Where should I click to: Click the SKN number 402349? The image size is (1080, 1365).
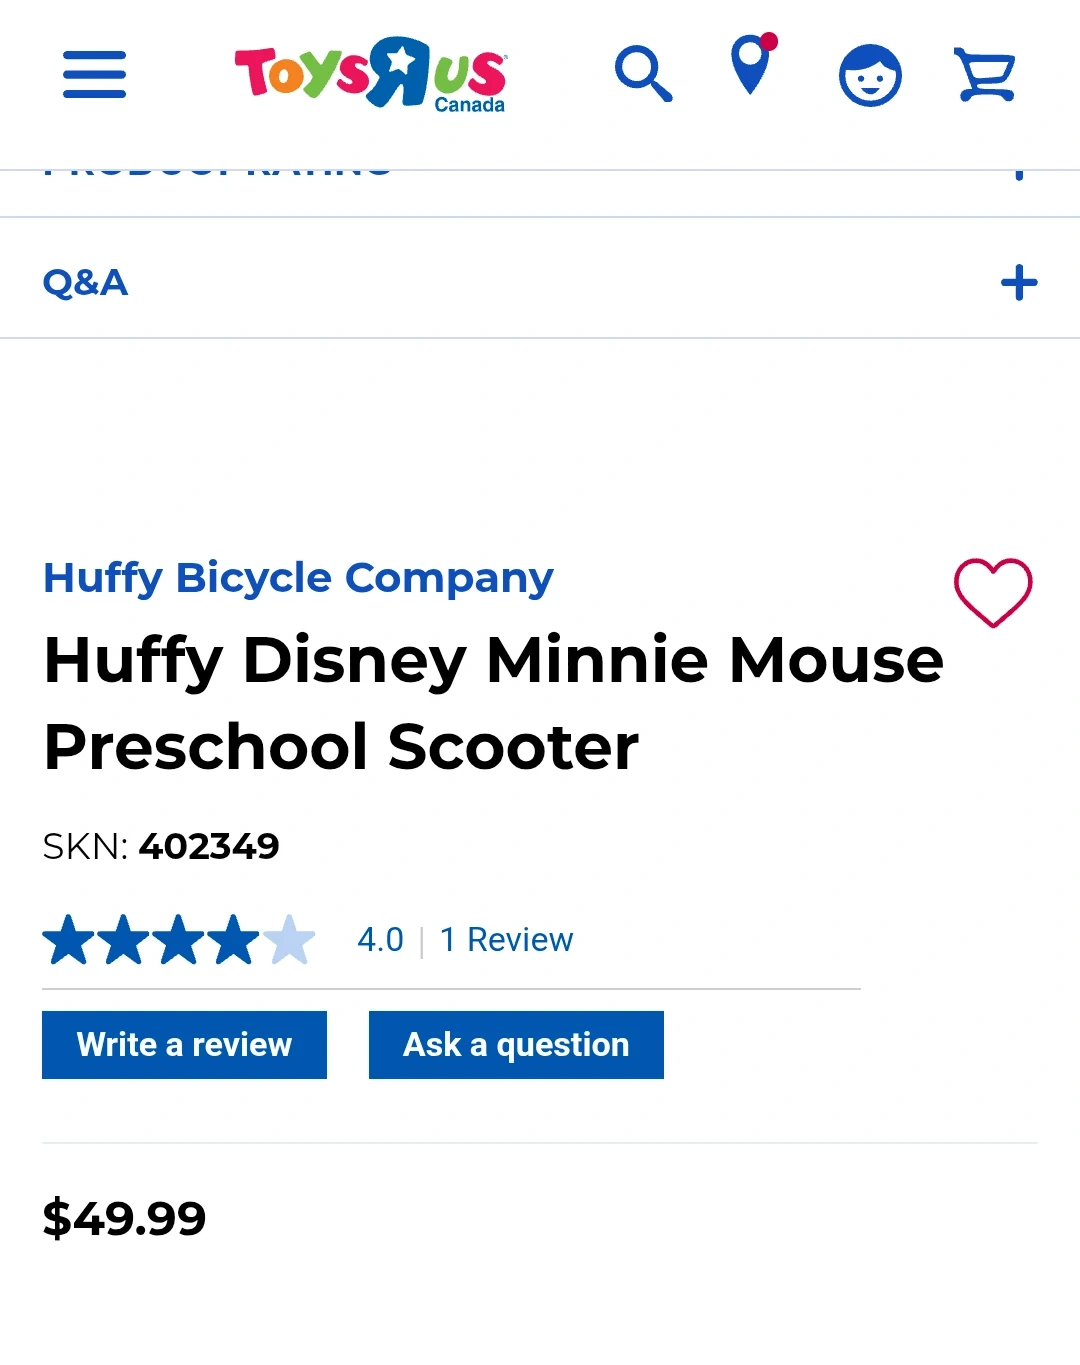pyautogui.click(x=208, y=847)
